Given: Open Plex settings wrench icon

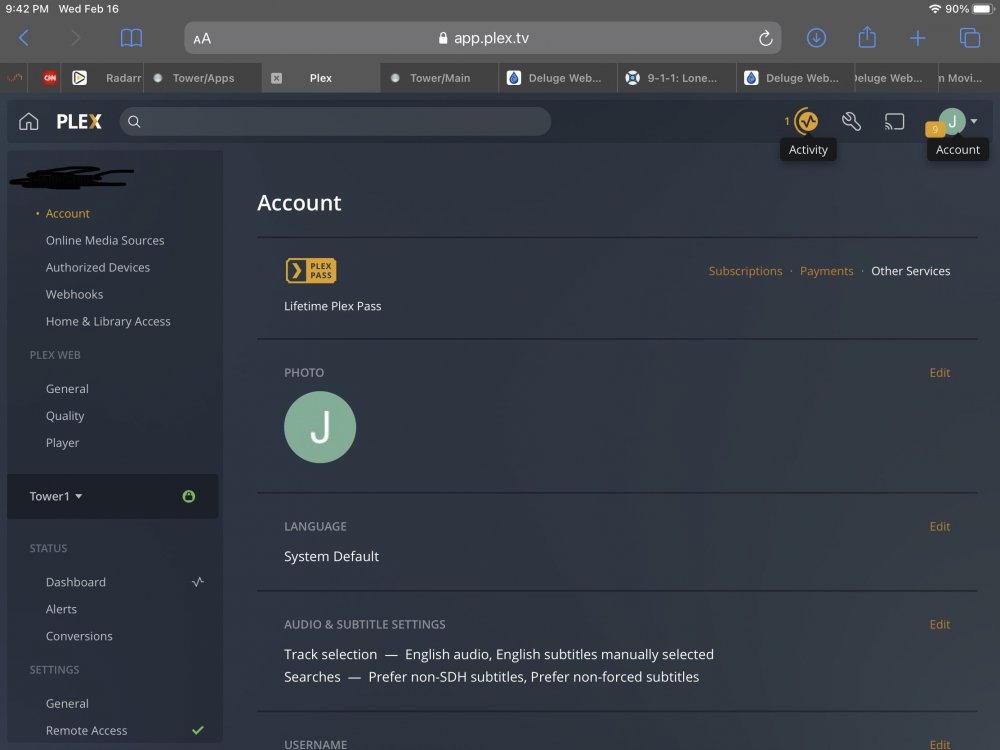Looking at the screenshot, I should click(851, 121).
